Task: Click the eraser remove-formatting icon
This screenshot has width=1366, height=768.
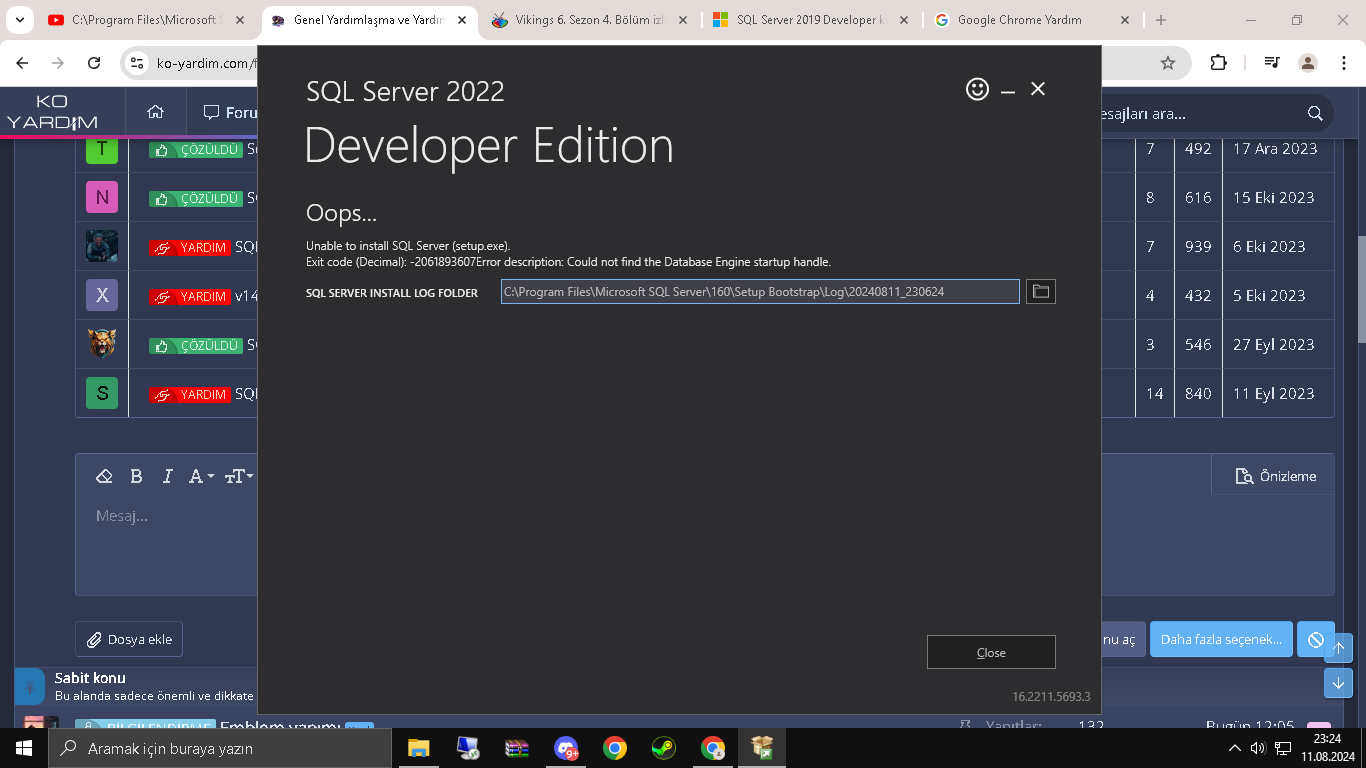Action: tap(104, 476)
